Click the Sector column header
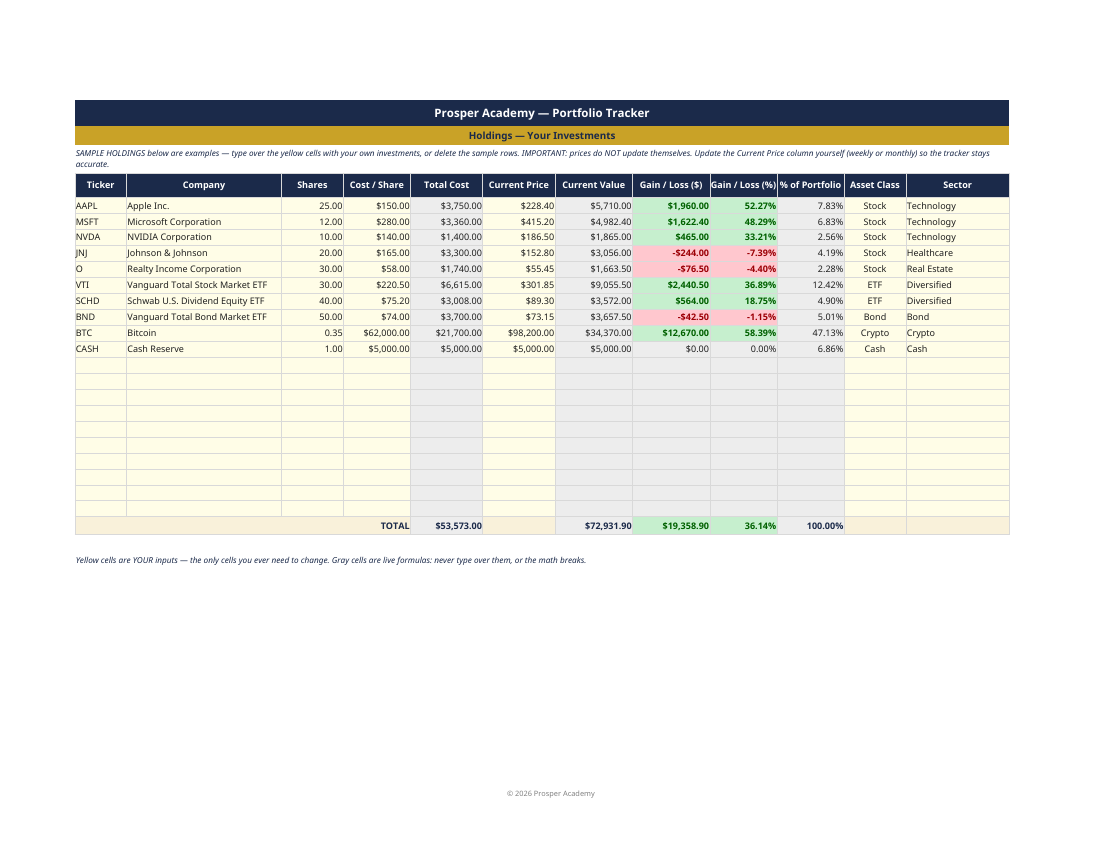Viewport: 1100px width, 850px height. [x=957, y=185]
